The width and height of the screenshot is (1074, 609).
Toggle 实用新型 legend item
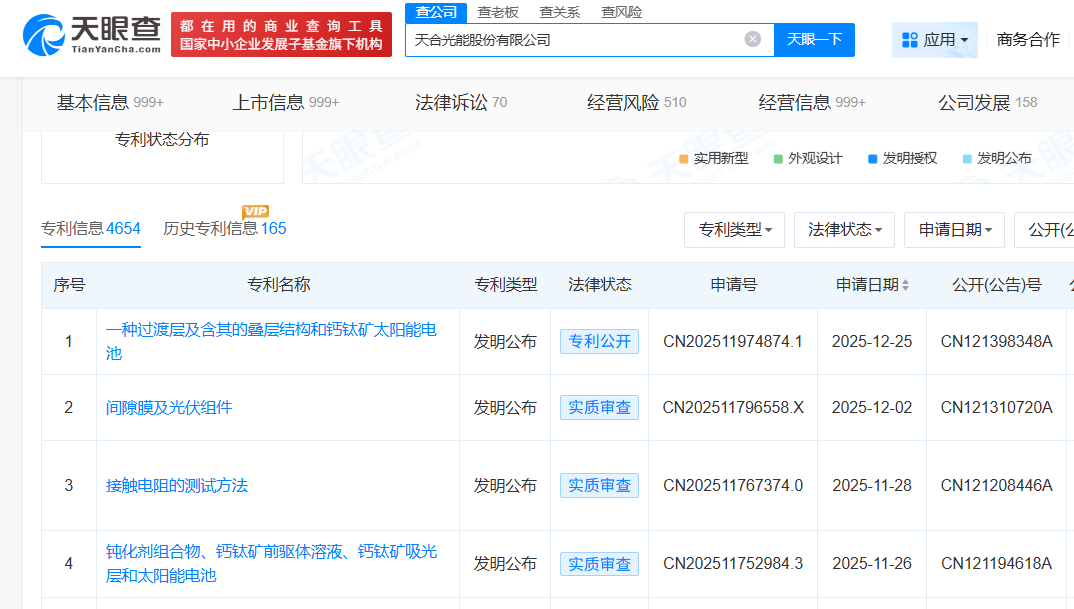(713, 158)
